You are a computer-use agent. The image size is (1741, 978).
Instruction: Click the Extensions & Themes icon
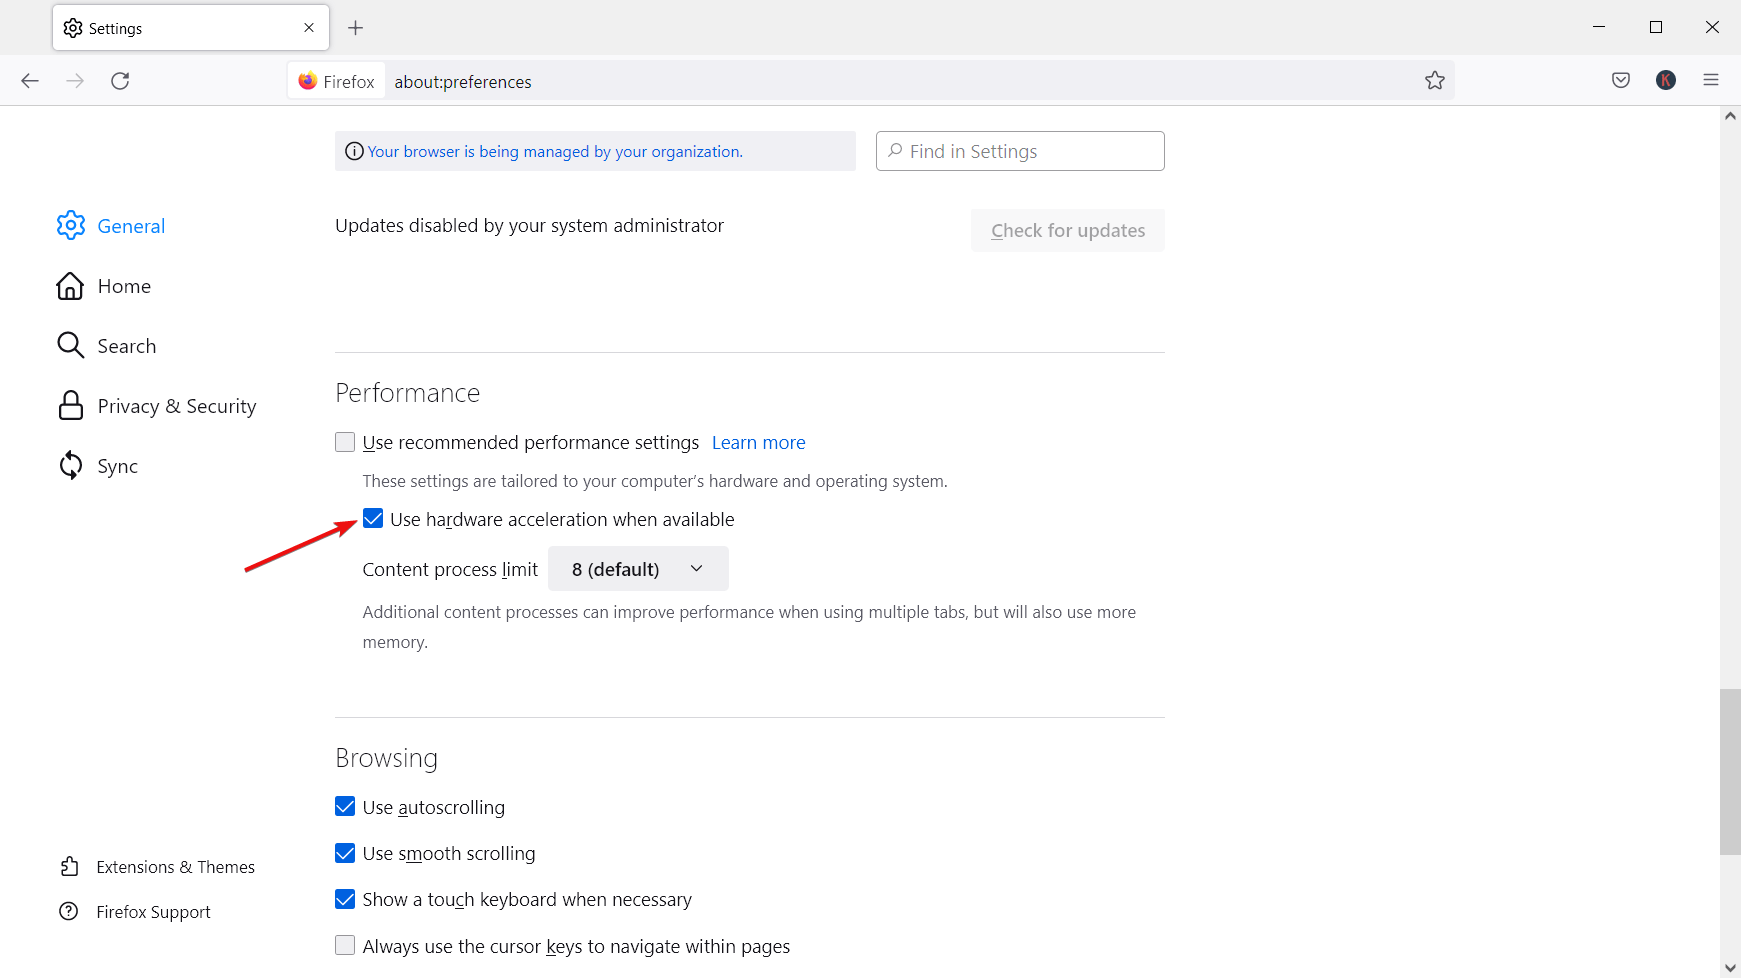69,866
